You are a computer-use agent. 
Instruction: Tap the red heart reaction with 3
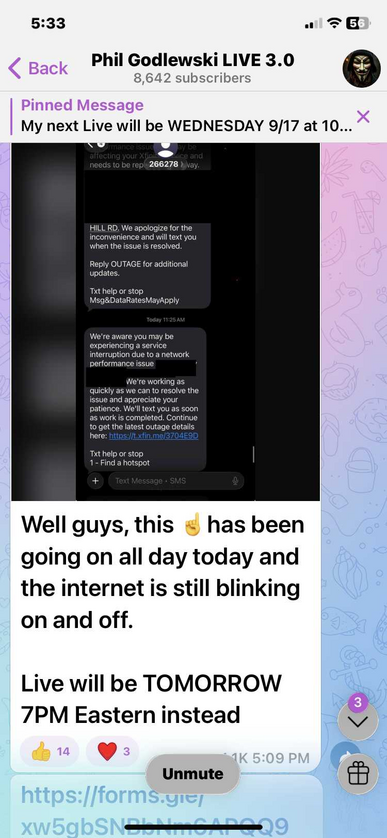click(x=113, y=751)
